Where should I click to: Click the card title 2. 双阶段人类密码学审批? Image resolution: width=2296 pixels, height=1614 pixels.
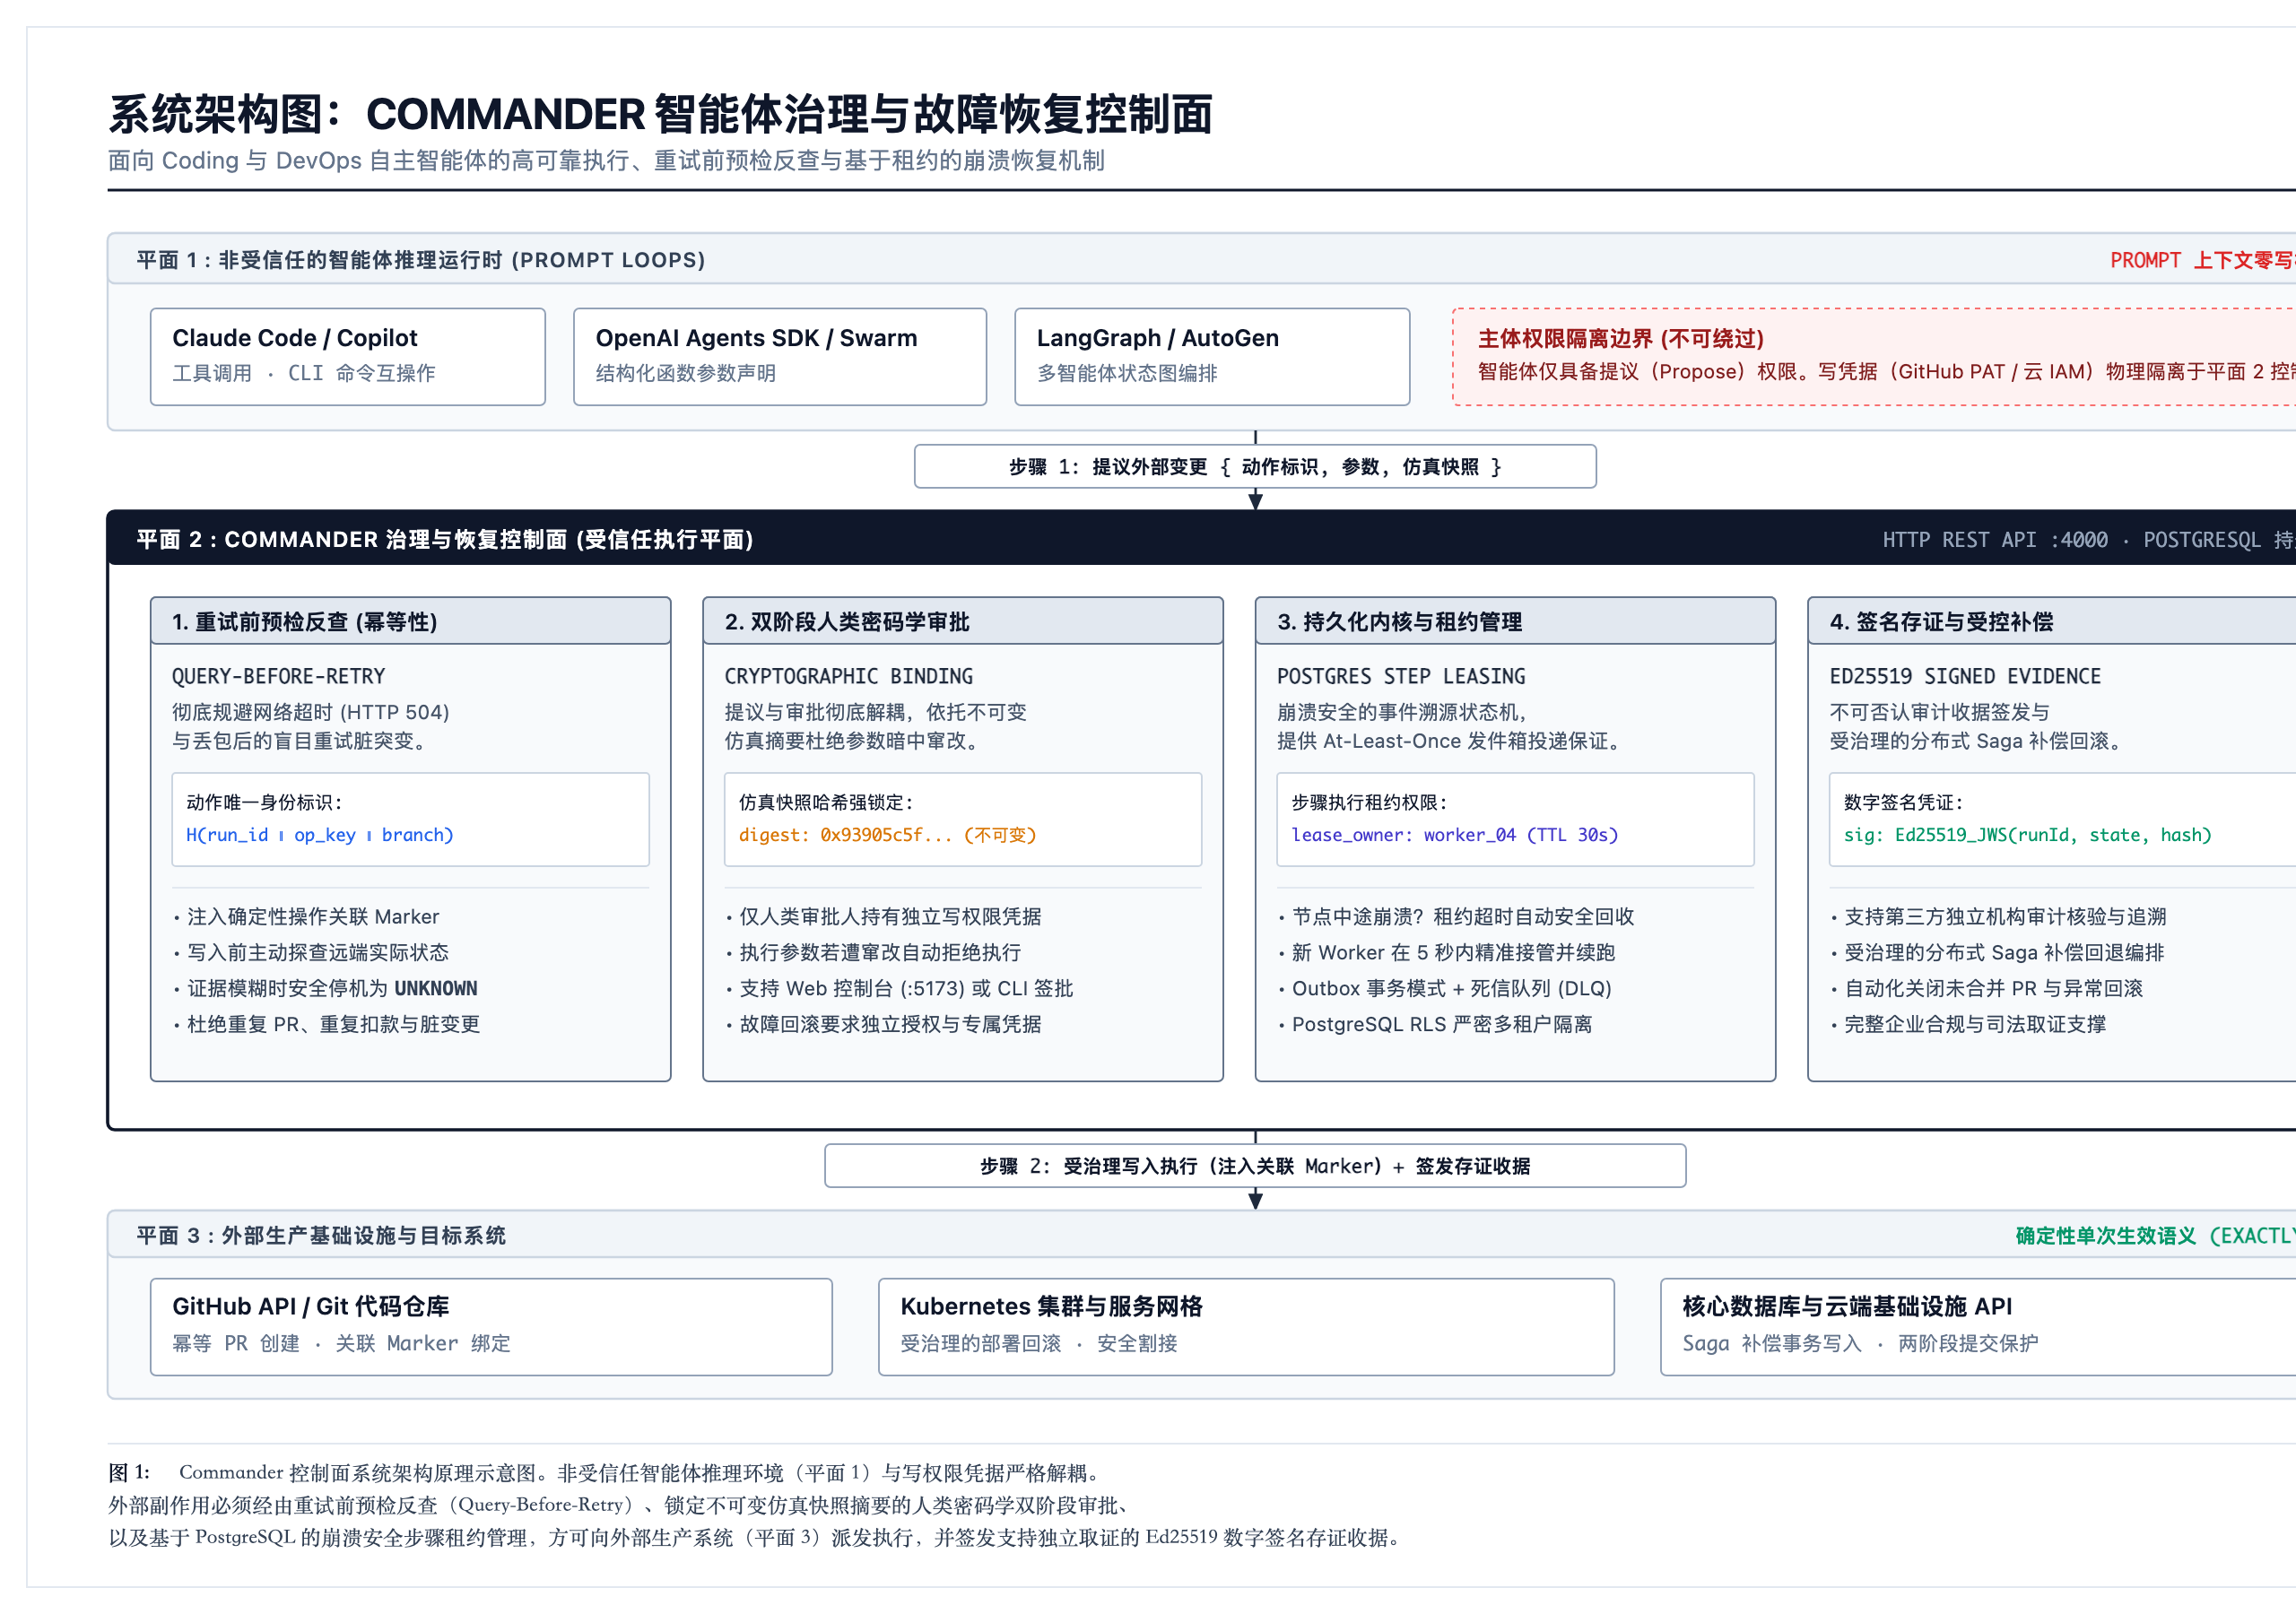tap(847, 621)
